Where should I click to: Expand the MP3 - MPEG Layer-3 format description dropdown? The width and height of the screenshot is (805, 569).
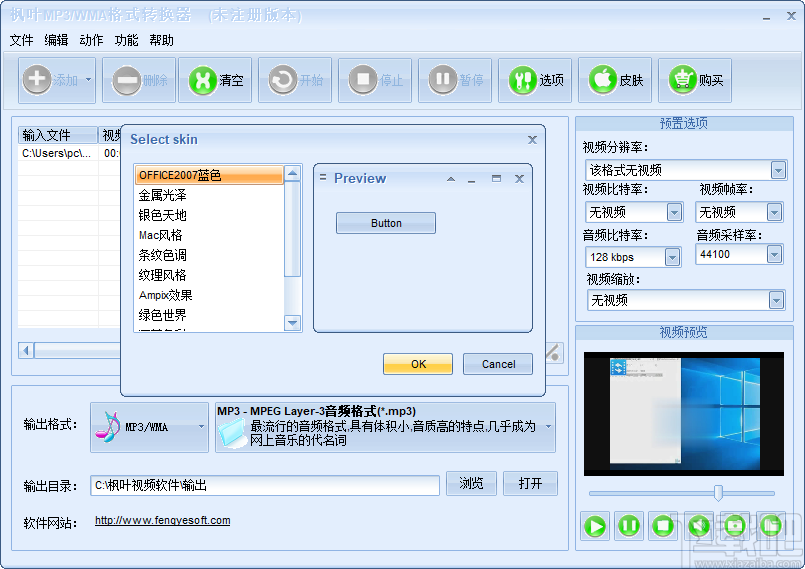[548, 427]
